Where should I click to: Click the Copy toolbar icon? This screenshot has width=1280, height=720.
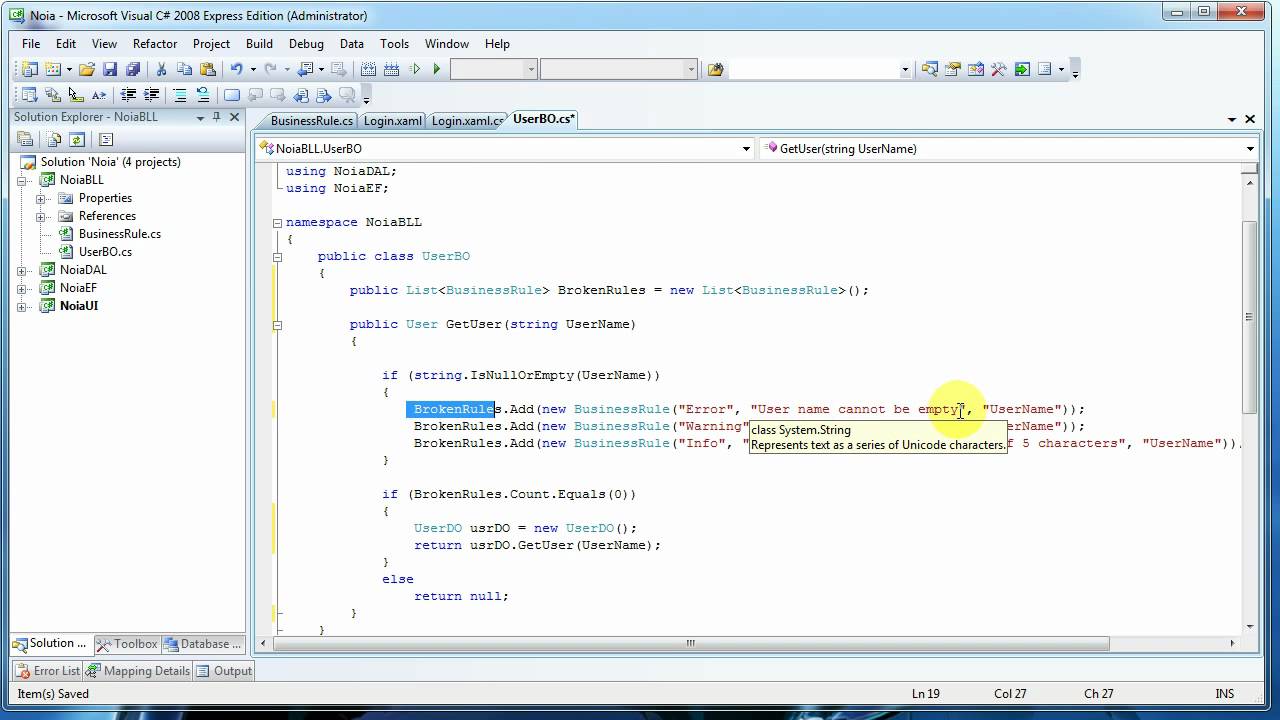(x=184, y=69)
